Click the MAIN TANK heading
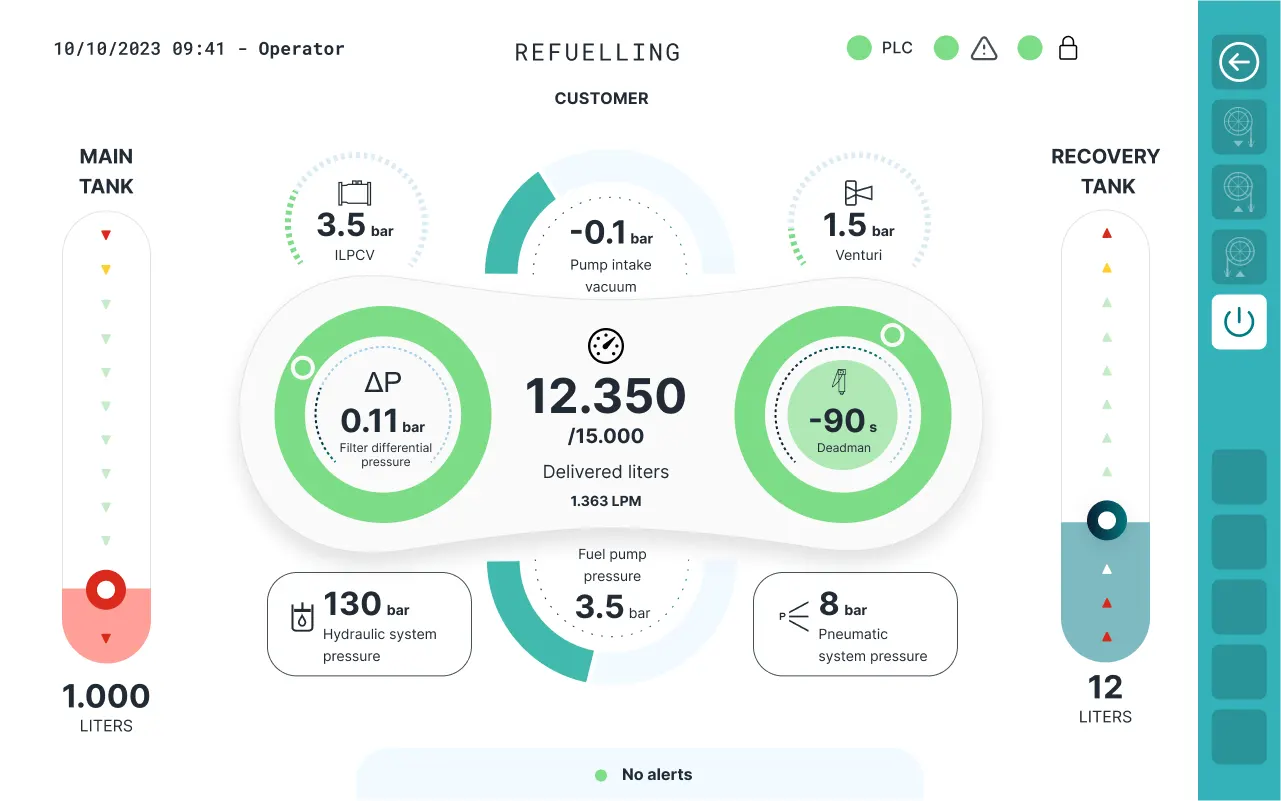The image size is (1281, 801). click(106, 171)
